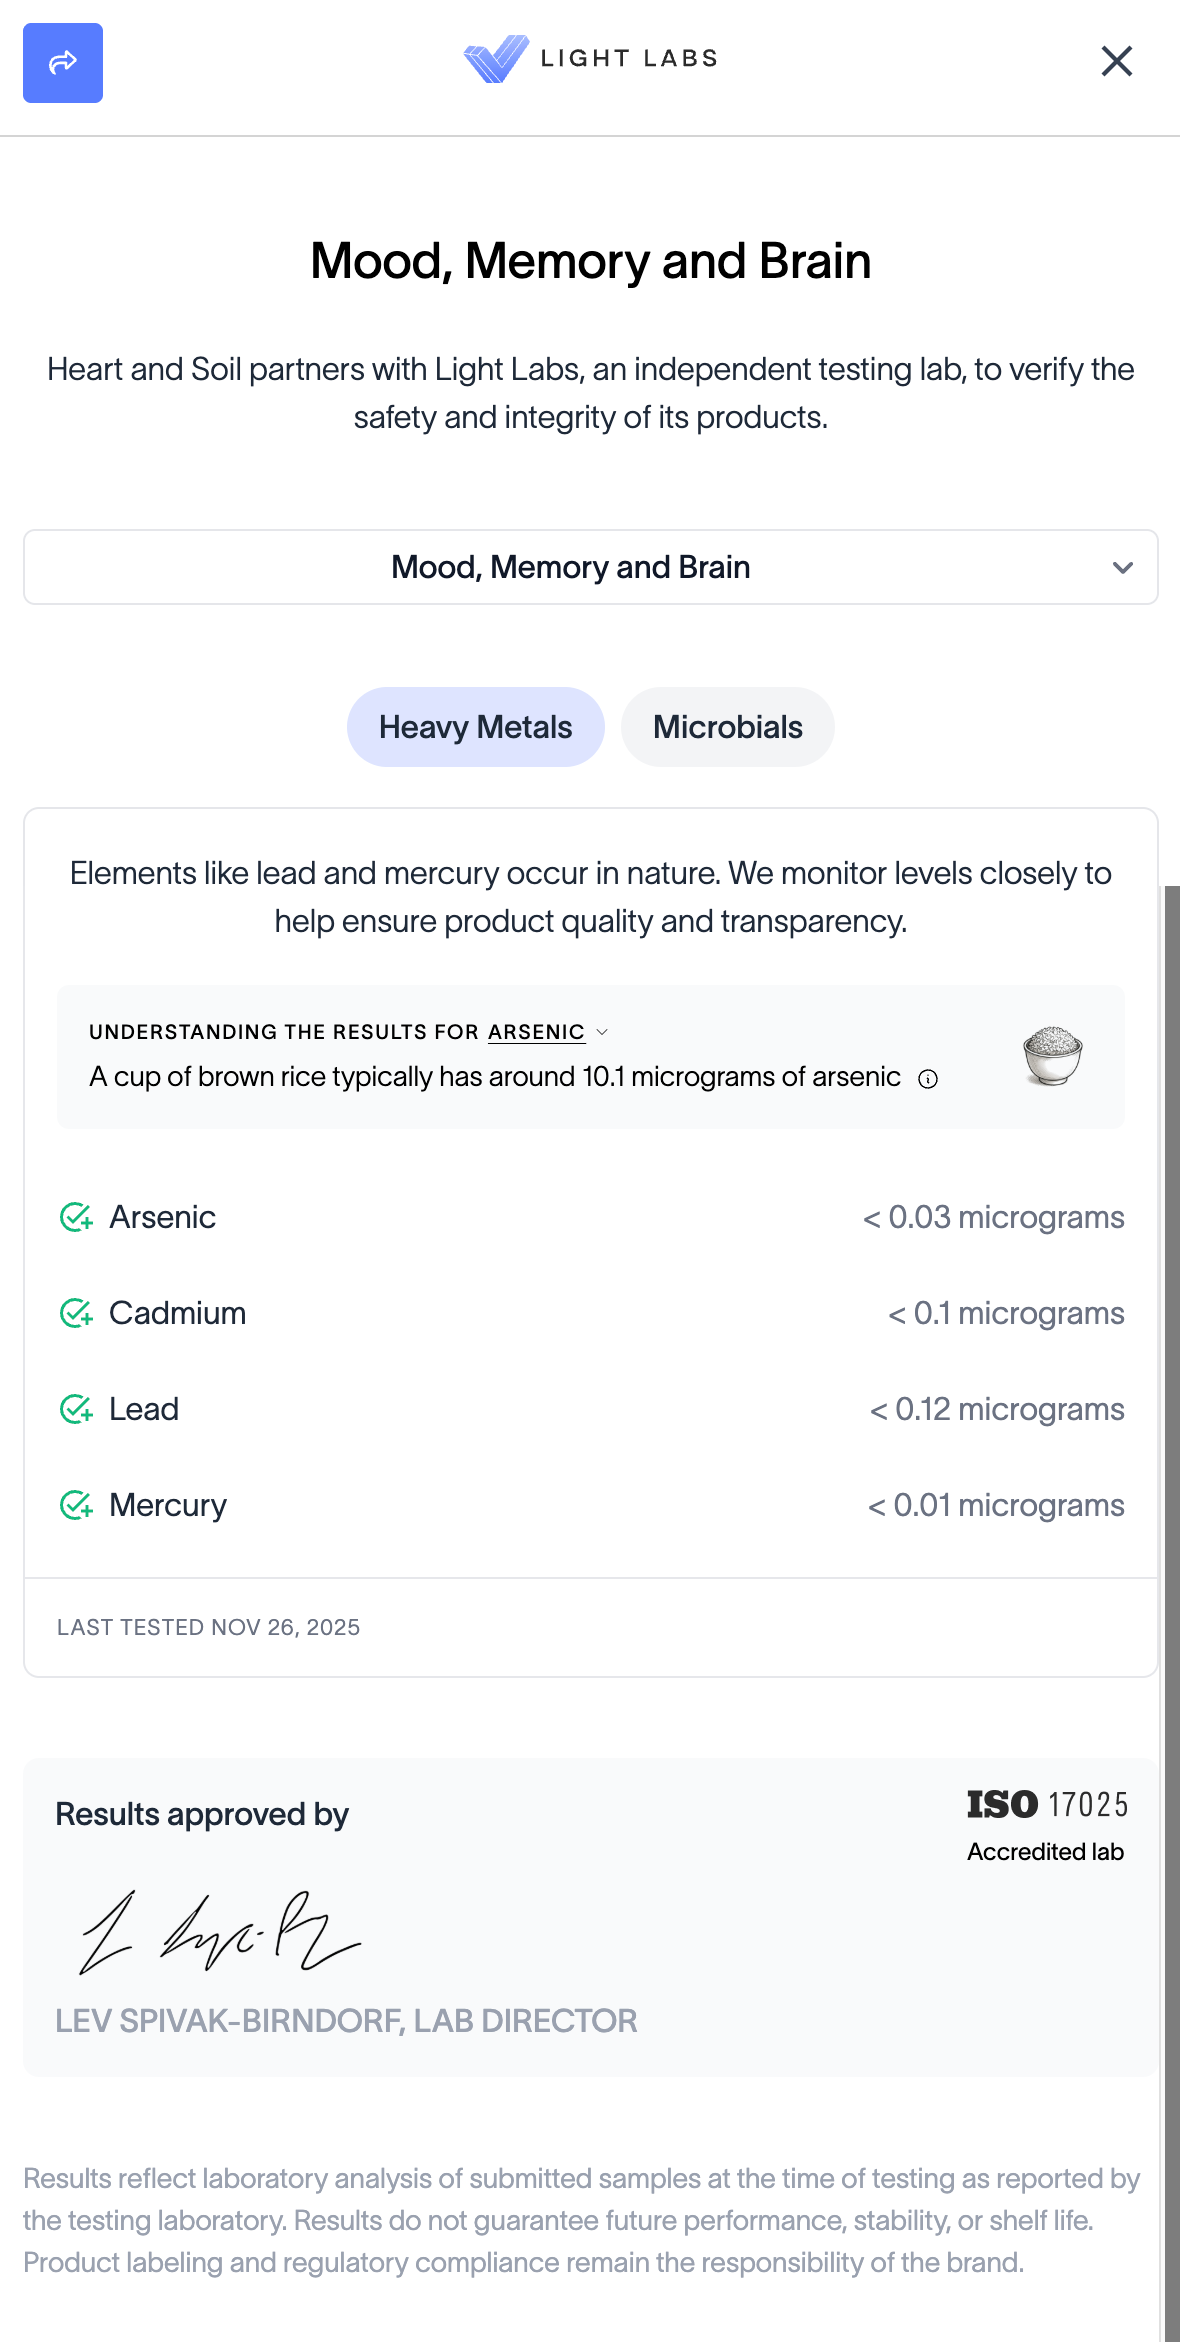The image size is (1180, 2342).
Task: Click the green check icon beside Arsenic
Action: point(76,1217)
